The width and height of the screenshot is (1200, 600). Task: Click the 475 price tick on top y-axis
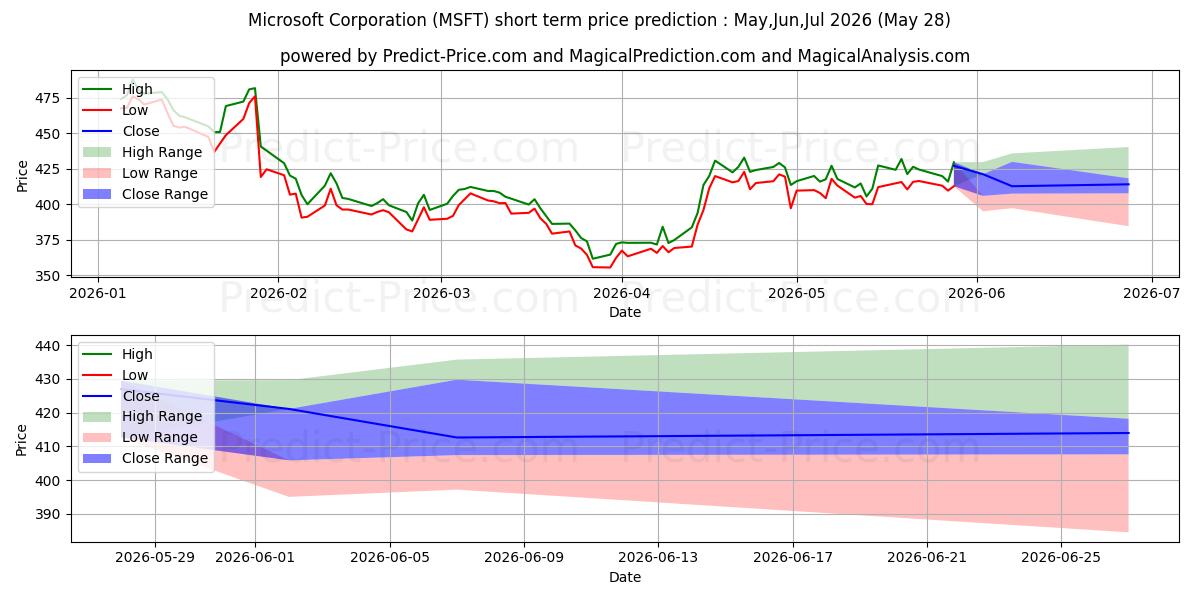click(46, 98)
